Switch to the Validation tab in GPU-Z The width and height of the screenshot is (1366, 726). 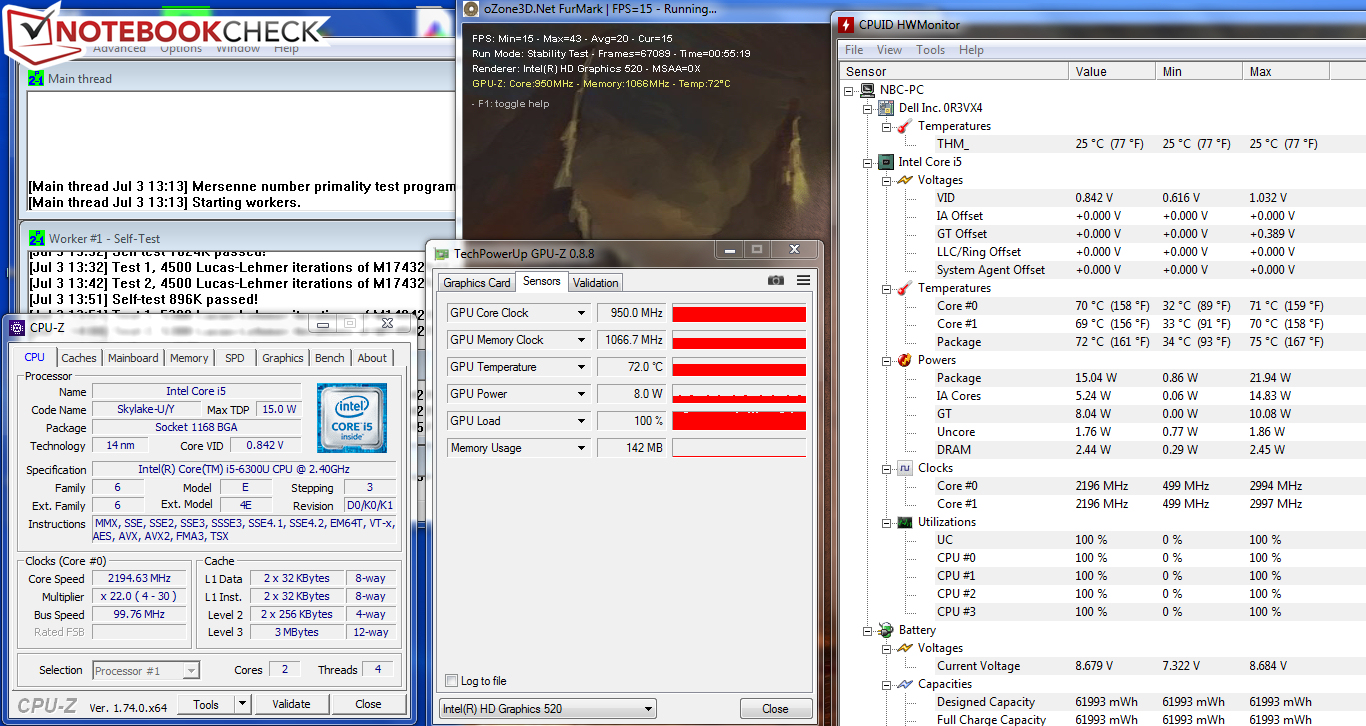click(596, 283)
